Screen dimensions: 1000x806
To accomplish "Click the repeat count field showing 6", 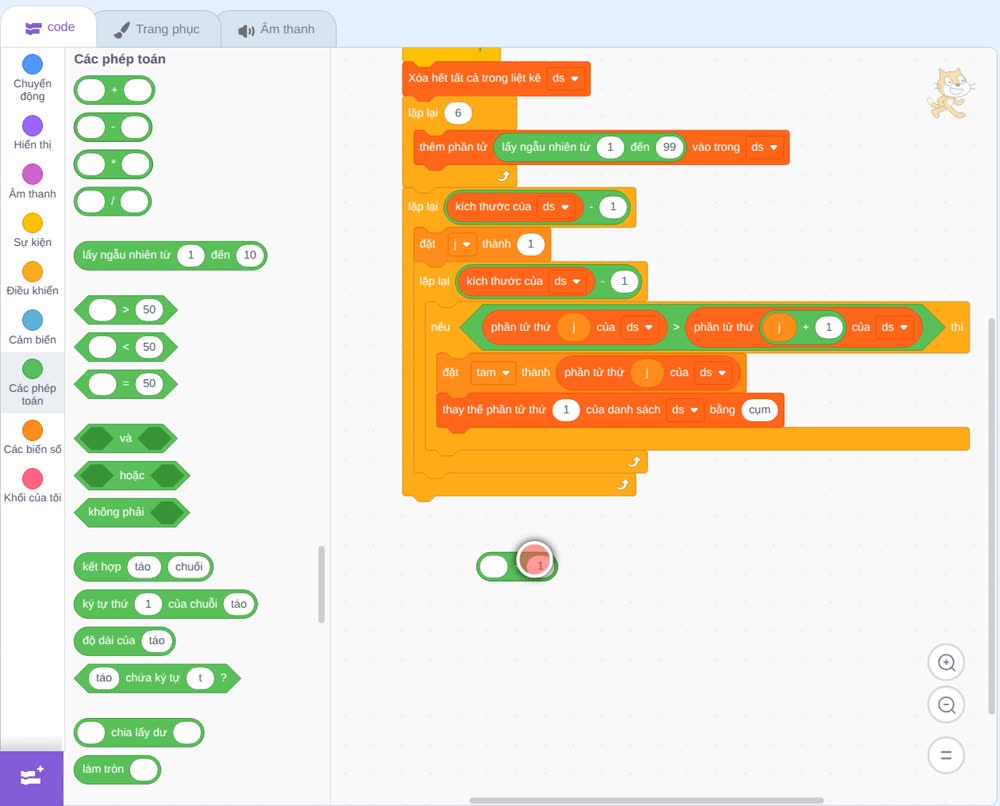I will click(458, 114).
